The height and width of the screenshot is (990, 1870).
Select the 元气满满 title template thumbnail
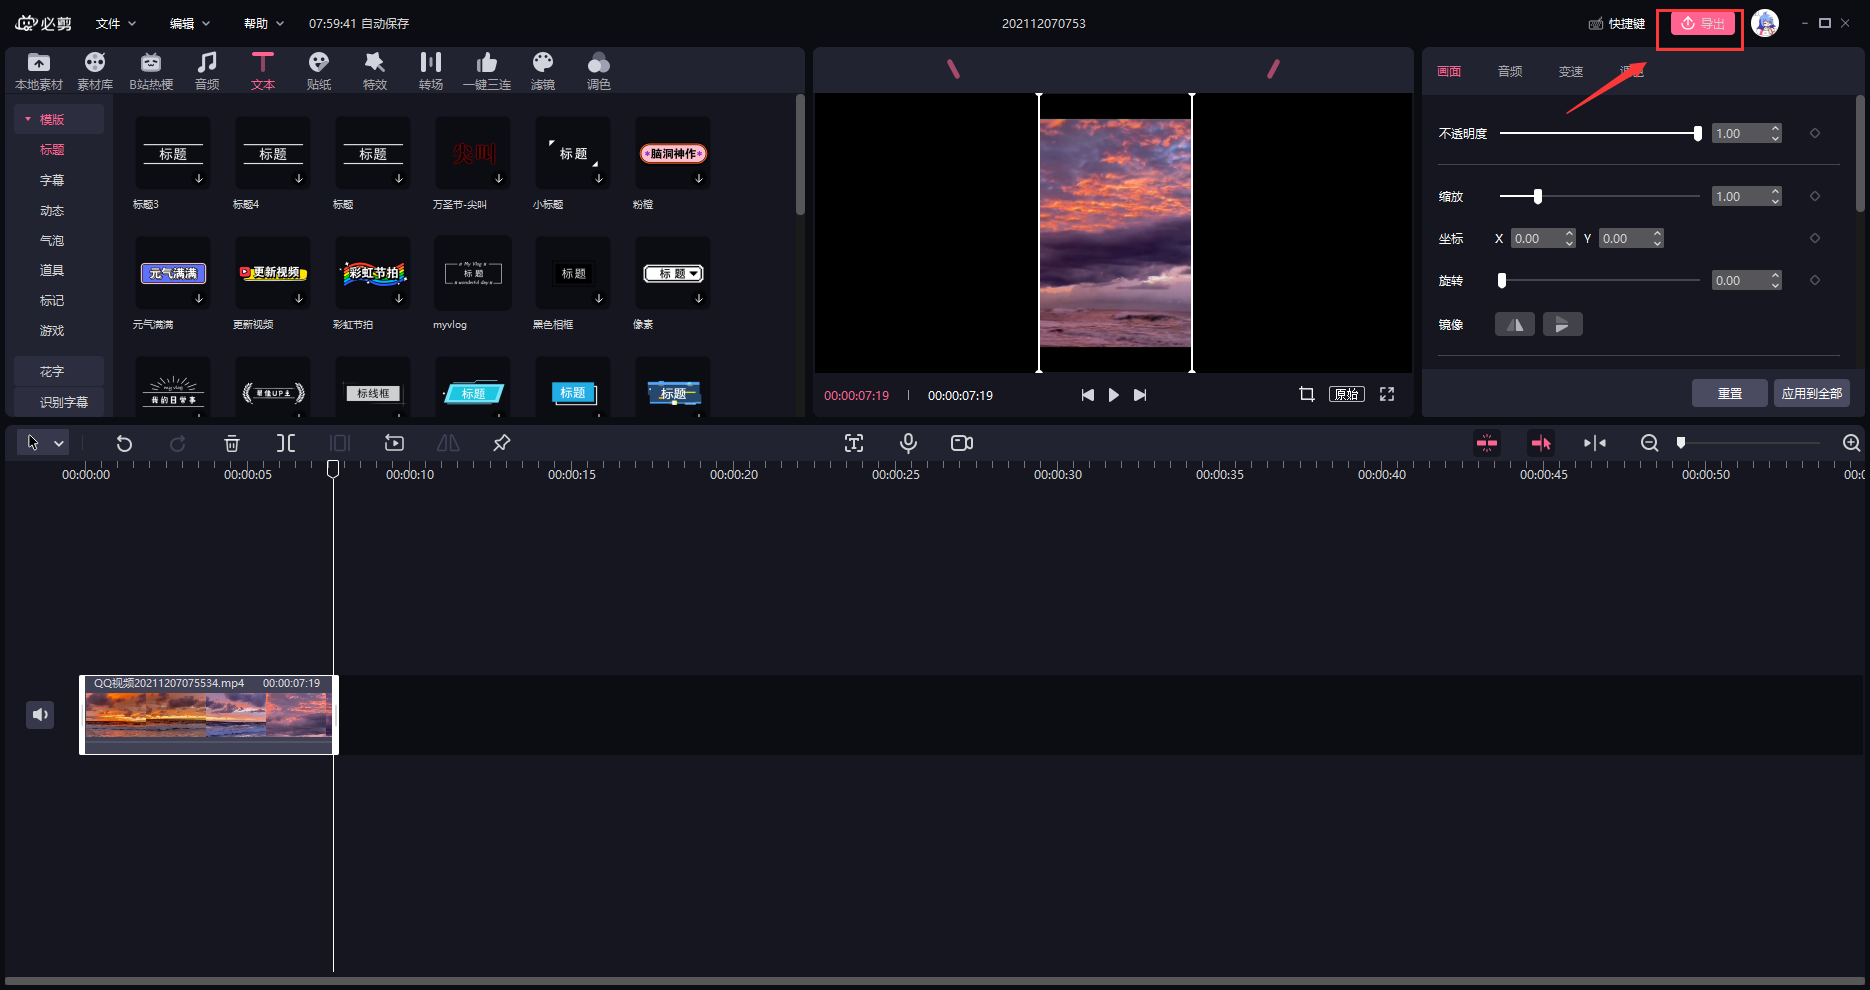click(173, 274)
